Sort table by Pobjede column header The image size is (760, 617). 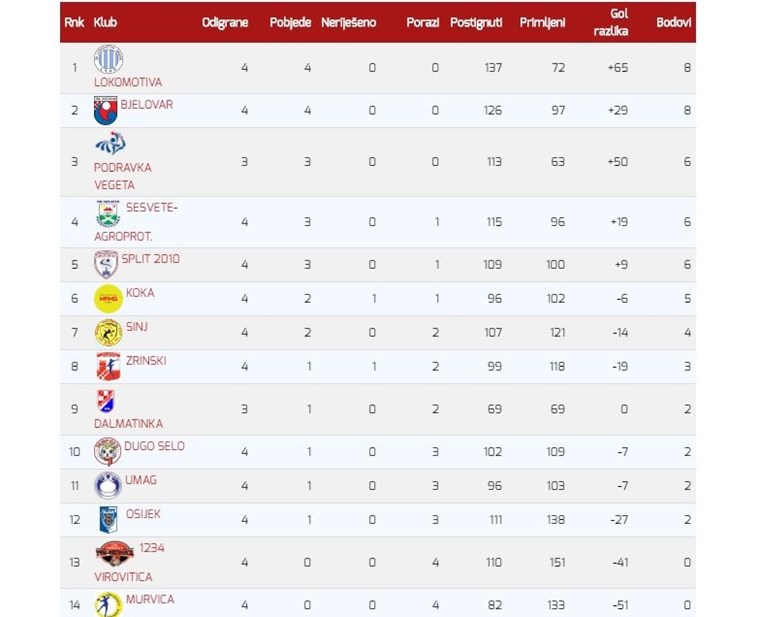pos(290,22)
